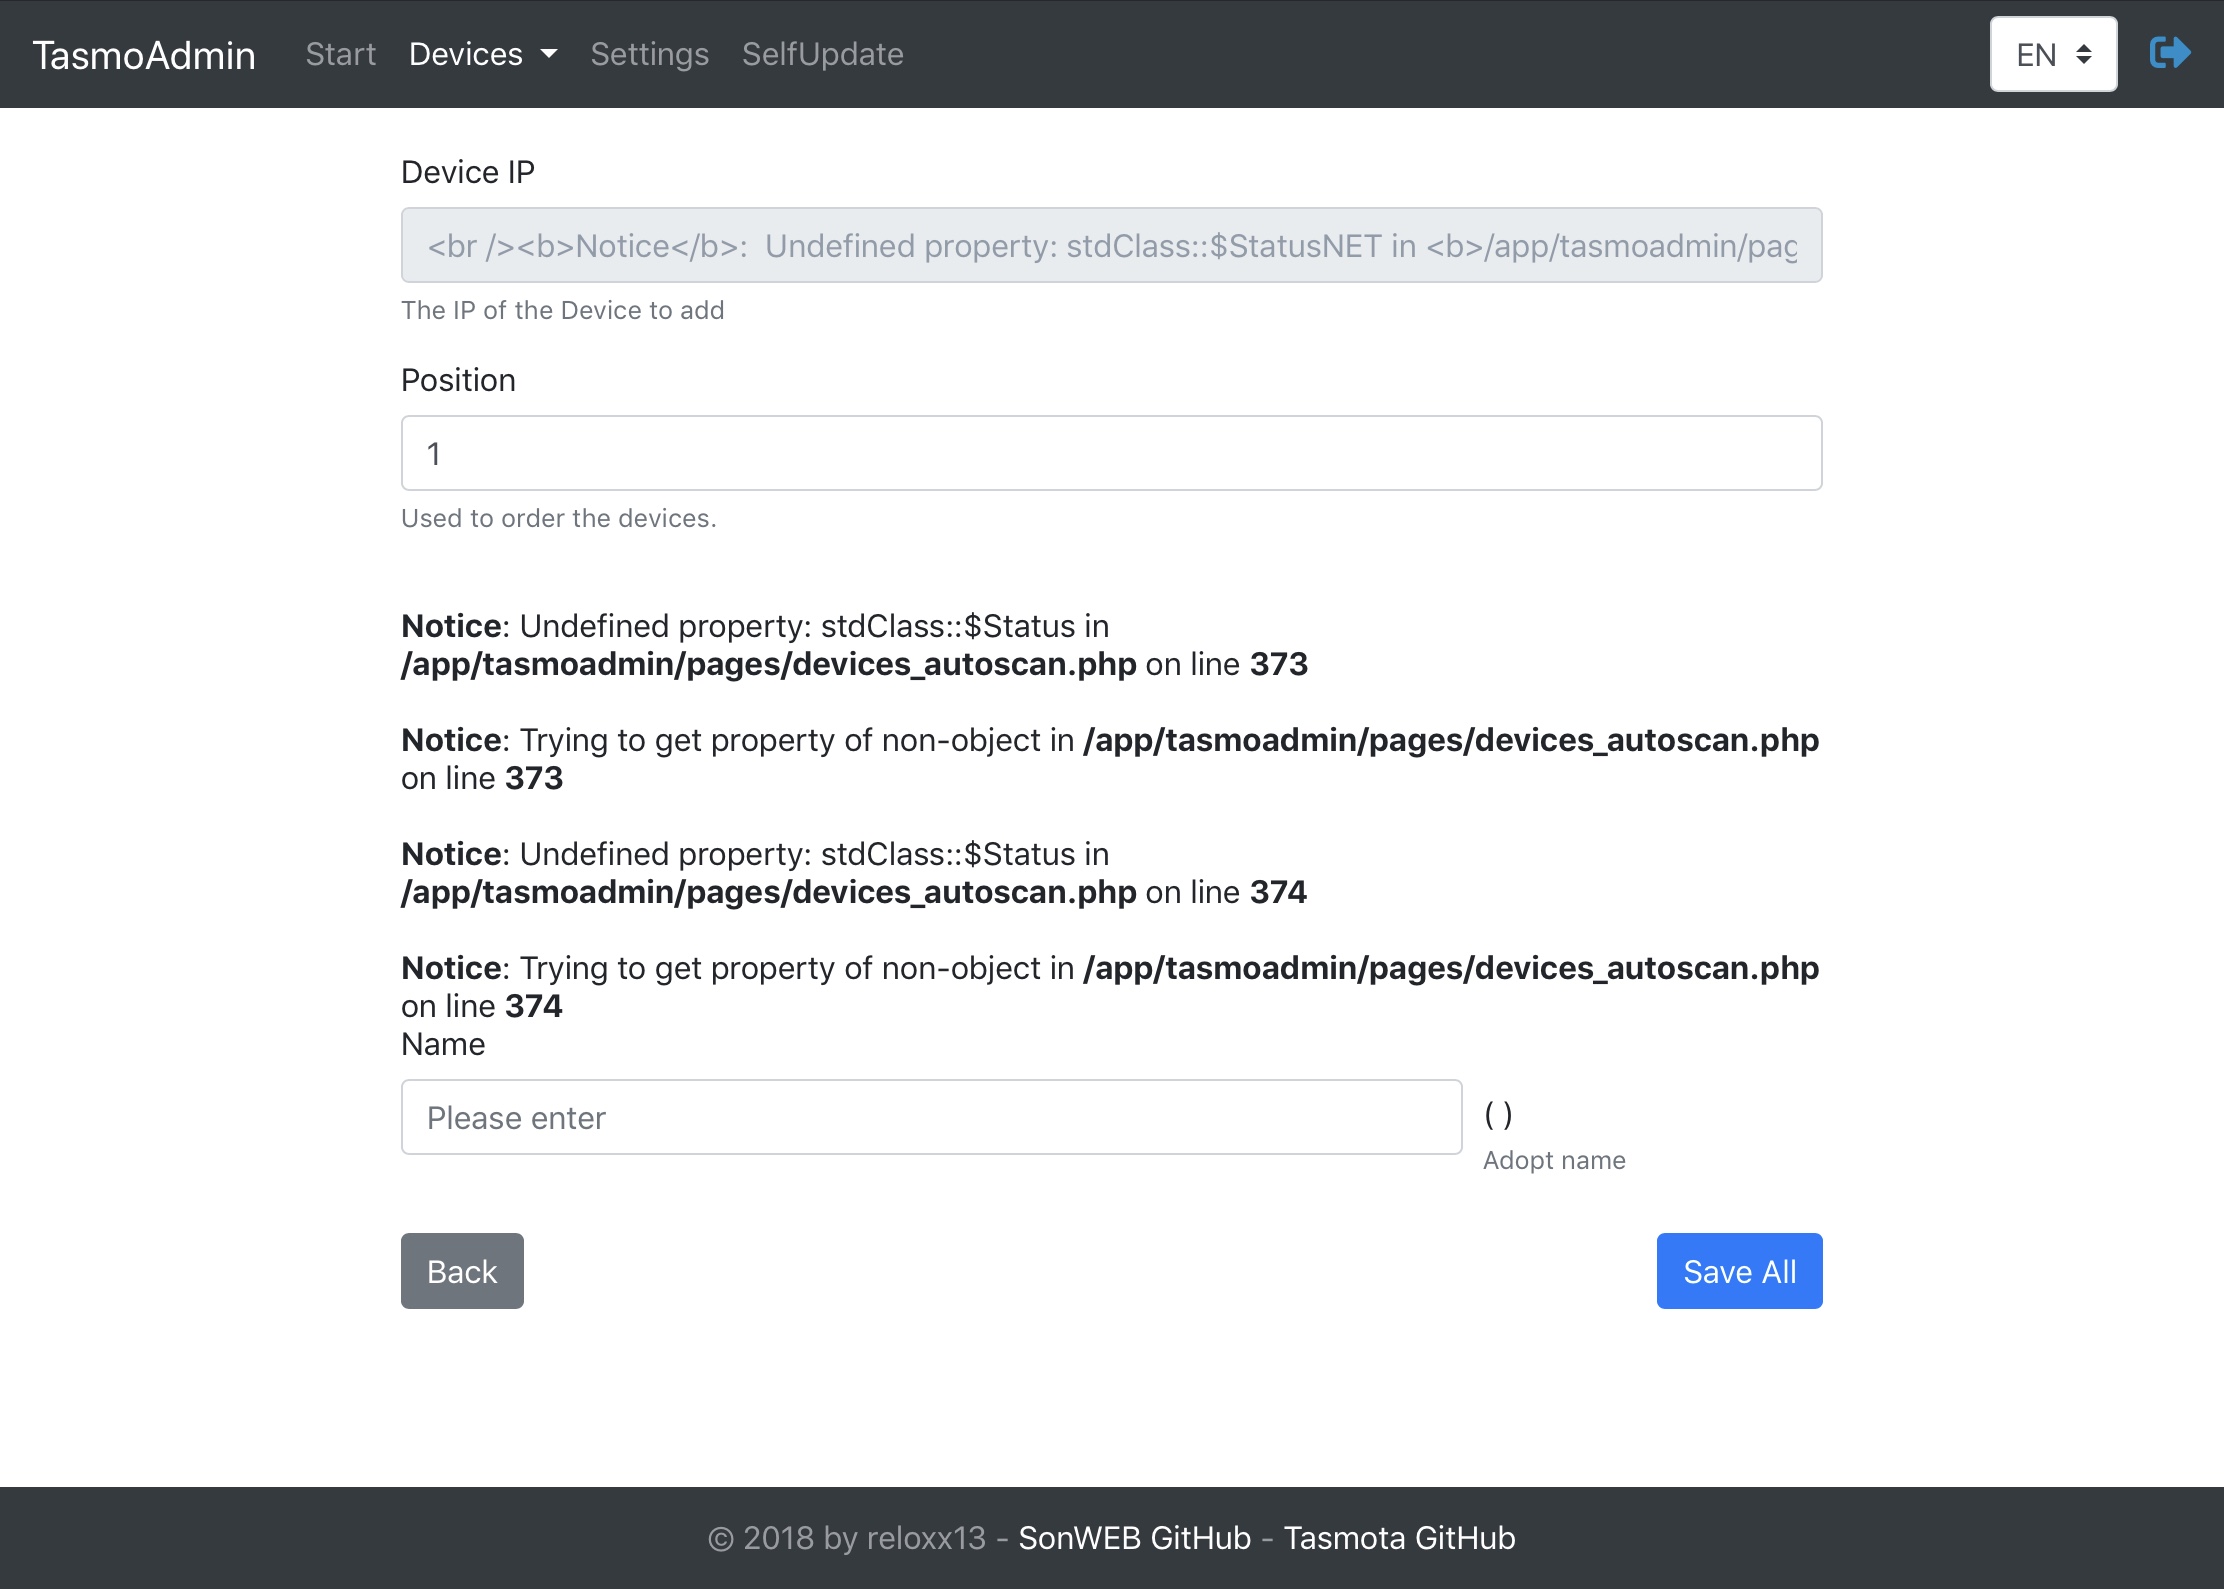Viewport: 2224px width, 1589px height.
Task: Click the 'Adopt name' label
Action: pos(1554,1160)
